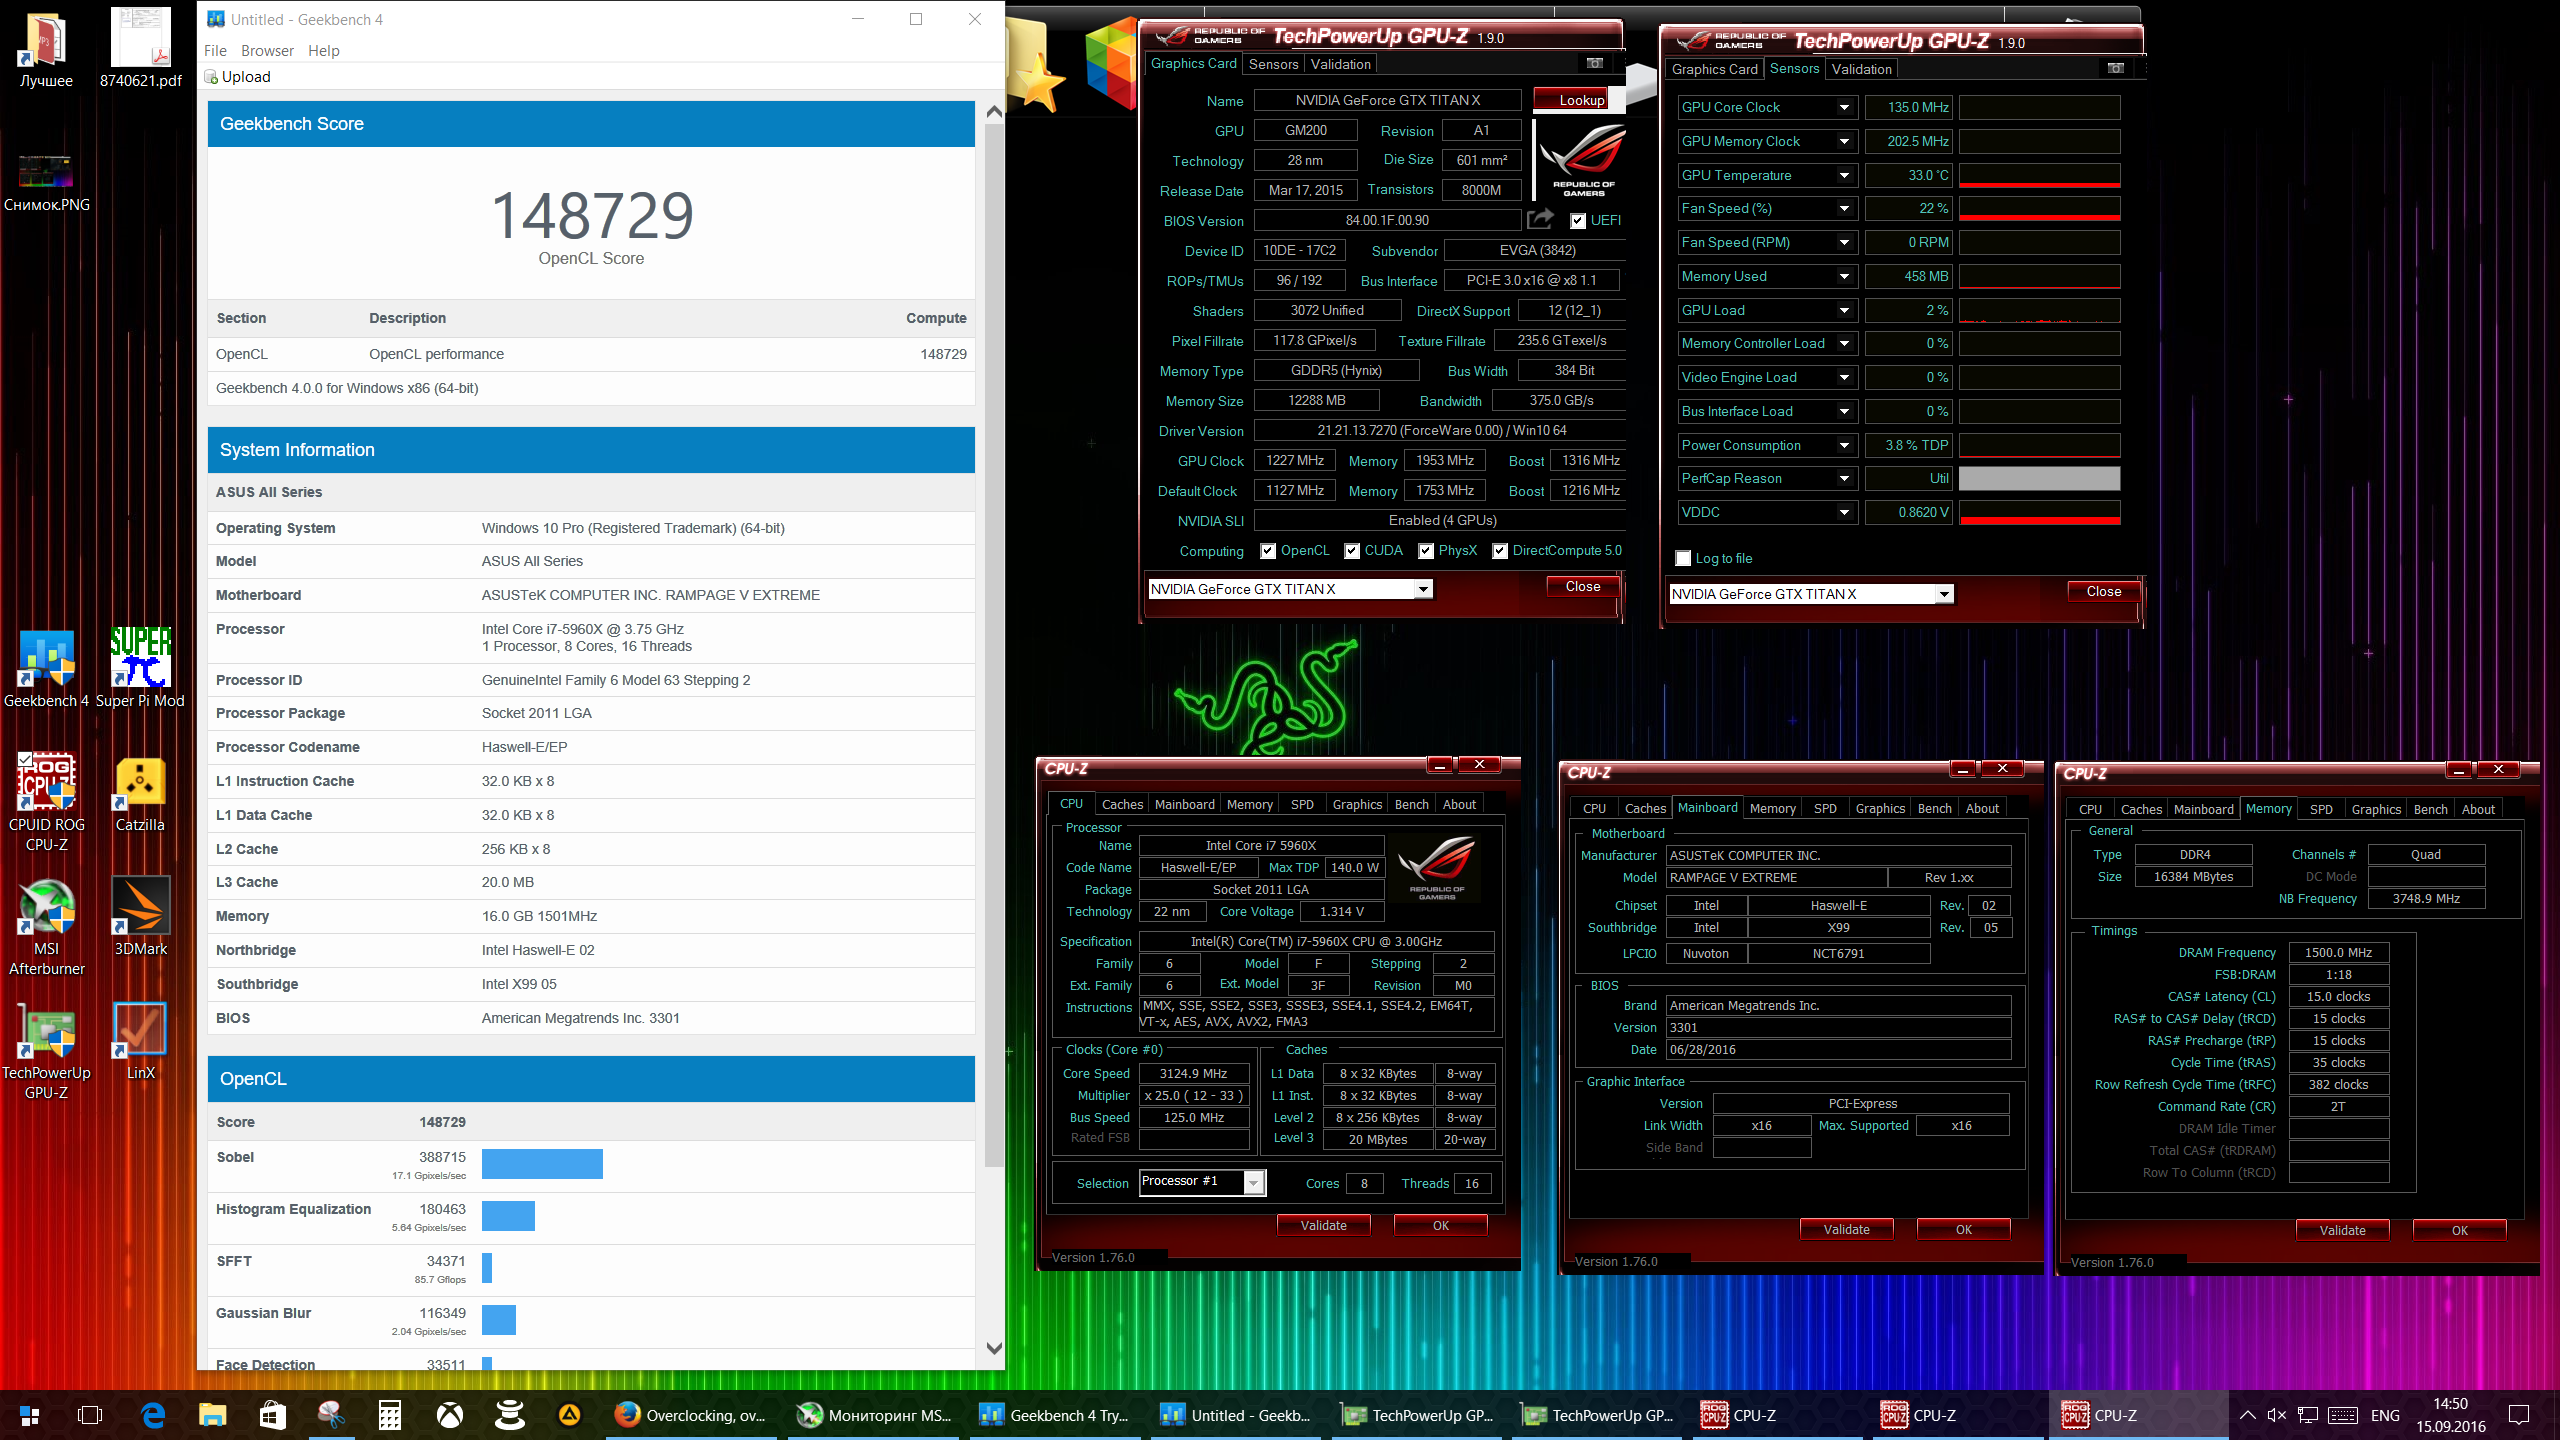Open the Action Center notification icon
This screenshot has width=2560, height=1440.
(2519, 1415)
